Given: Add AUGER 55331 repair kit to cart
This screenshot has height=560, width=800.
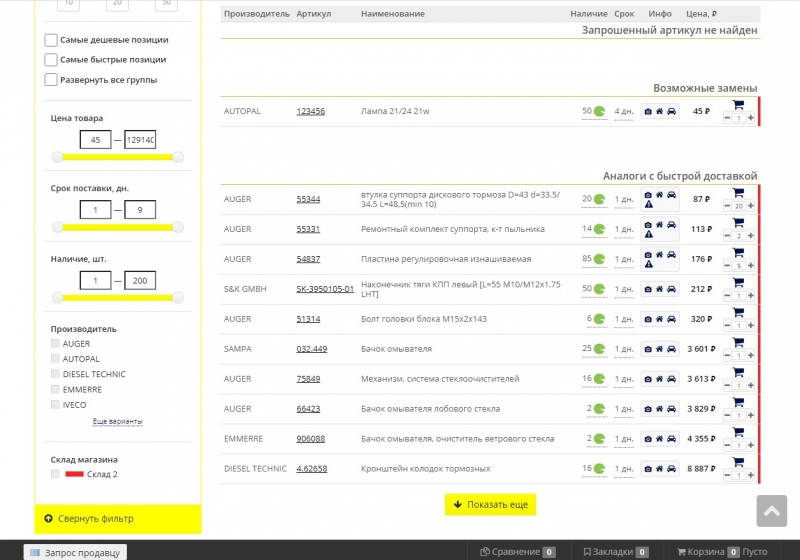Looking at the screenshot, I should (x=738, y=223).
